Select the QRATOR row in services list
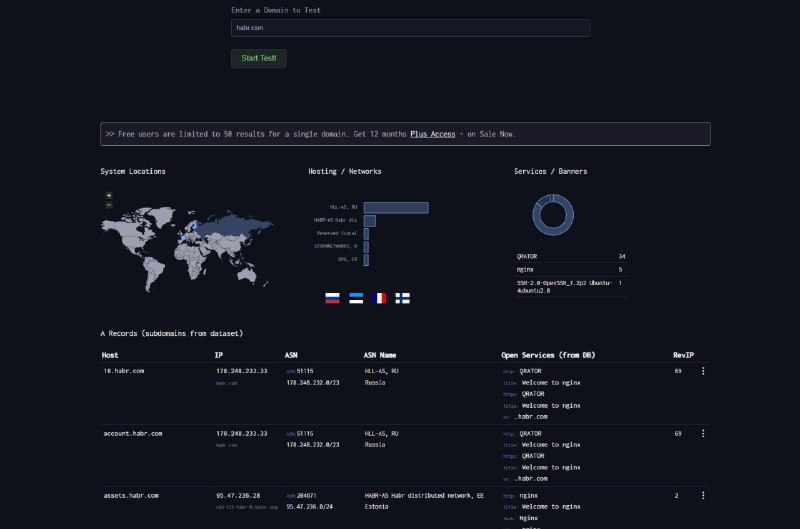The width and height of the screenshot is (800, 529). tap(571, 257)
